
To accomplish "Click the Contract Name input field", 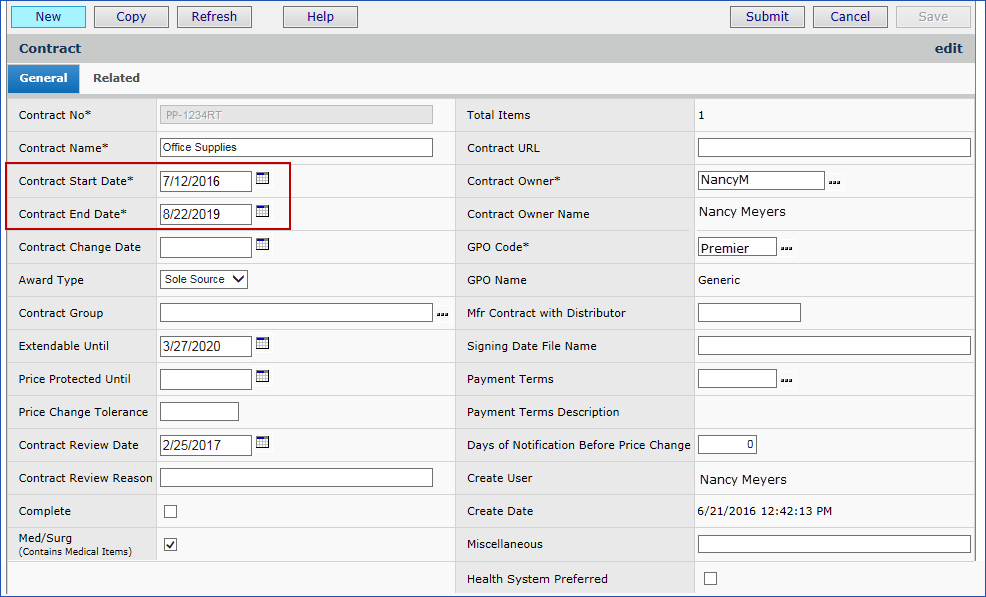I will point(296,148).
